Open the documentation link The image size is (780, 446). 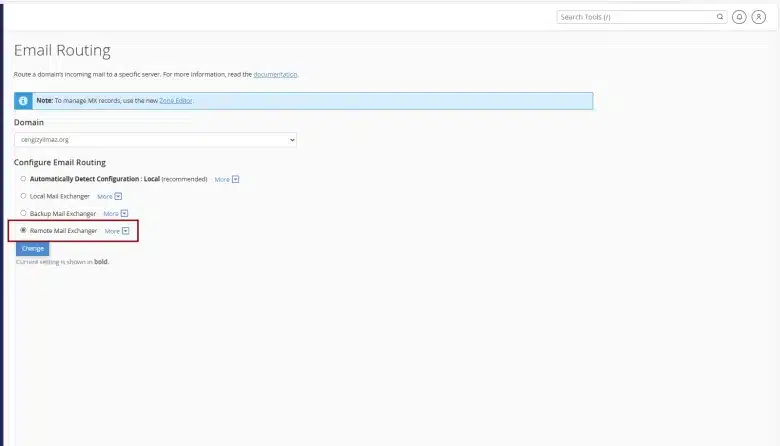(275, 74)
